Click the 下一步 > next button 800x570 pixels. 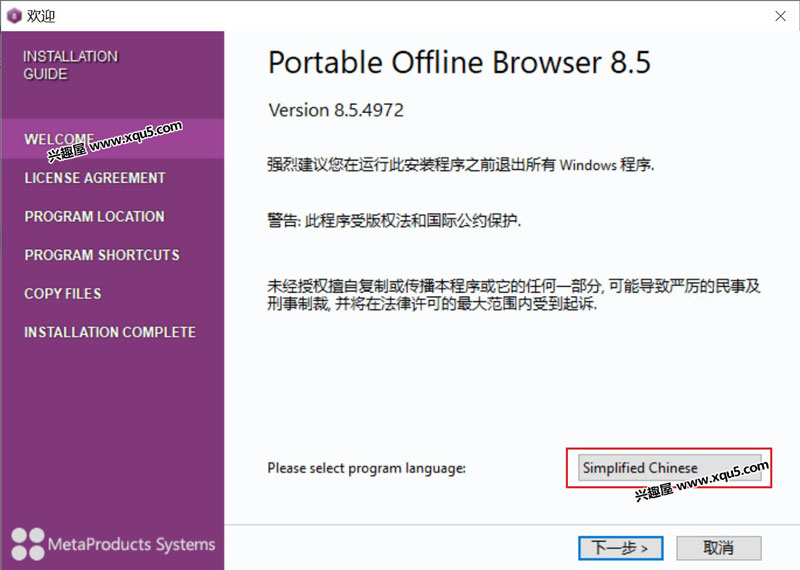click(620, 548)
